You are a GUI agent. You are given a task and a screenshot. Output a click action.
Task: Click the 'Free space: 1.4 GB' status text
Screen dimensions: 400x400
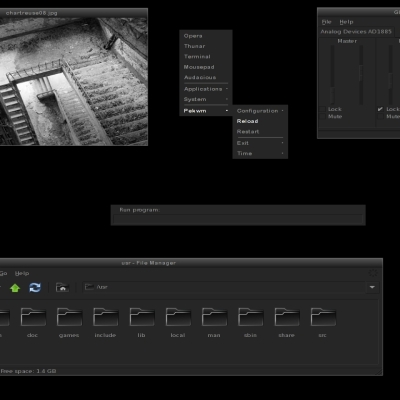tap(28, 371)
